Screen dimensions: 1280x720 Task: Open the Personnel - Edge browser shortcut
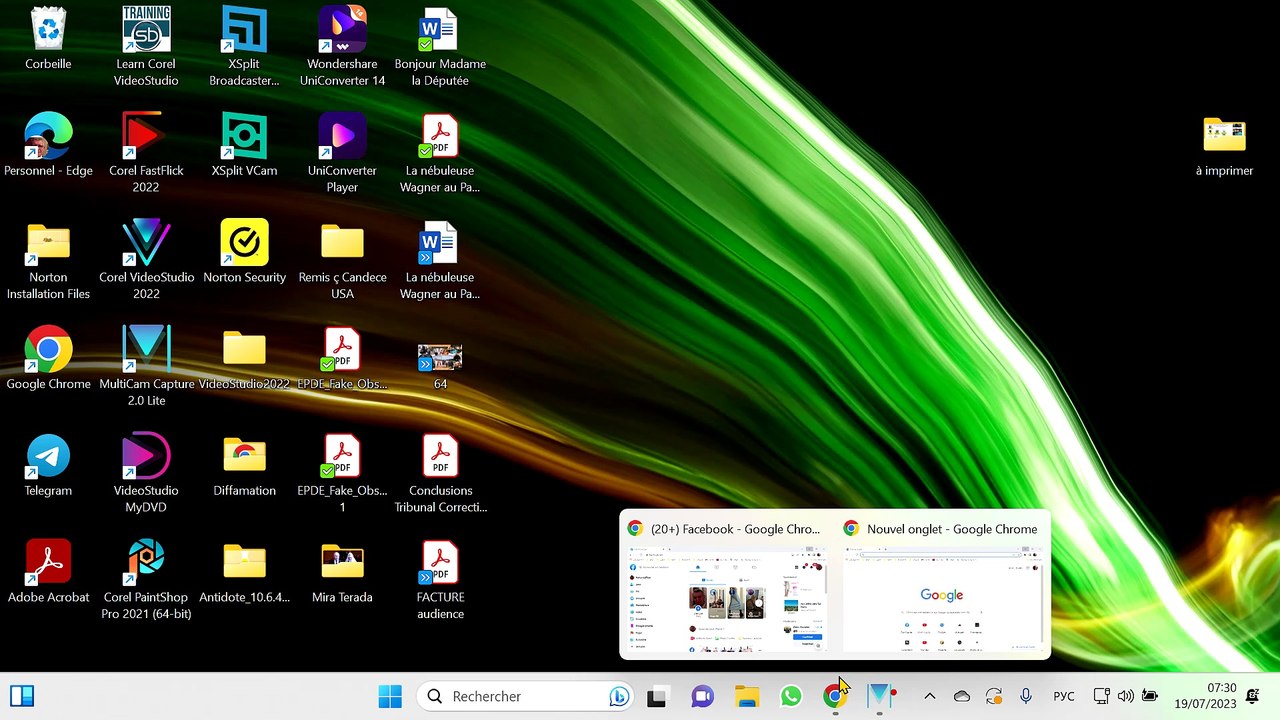tap(48, 146)
